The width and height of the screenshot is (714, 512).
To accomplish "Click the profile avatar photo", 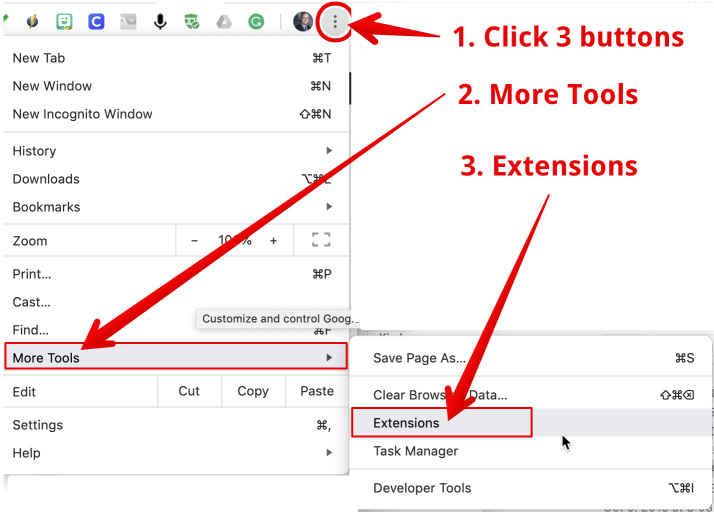I will click(x=303, y=21).
